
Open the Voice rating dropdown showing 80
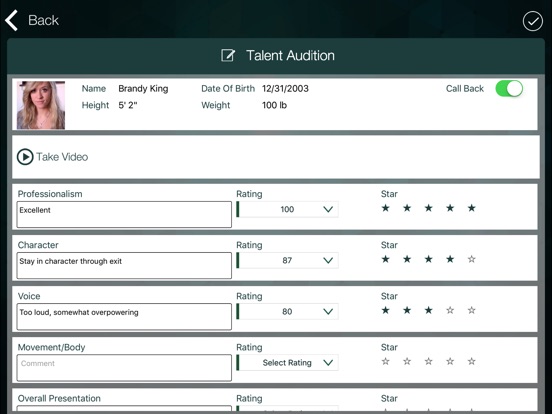pos(287,311)
